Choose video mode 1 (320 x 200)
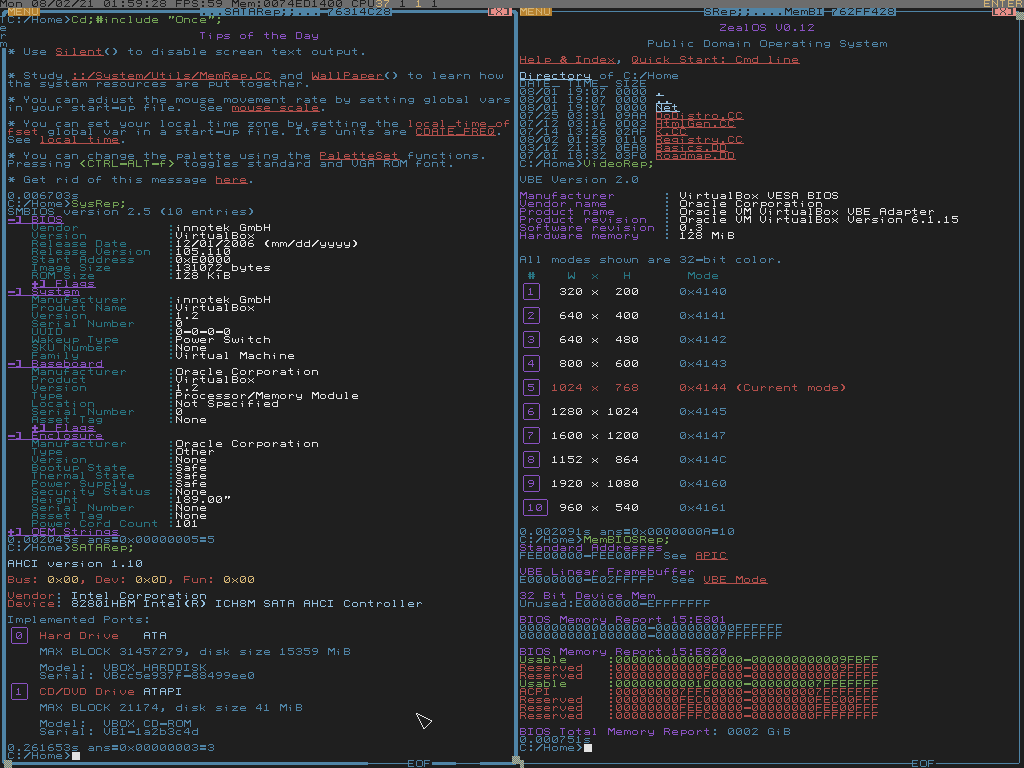Image resolution: width=1024 pixels, height=768 pixels. 532,291
